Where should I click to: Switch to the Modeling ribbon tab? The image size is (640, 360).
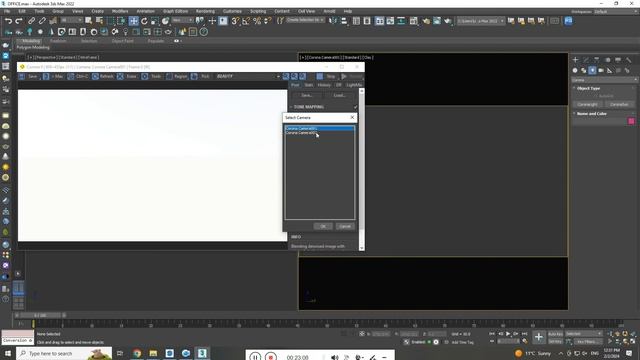tap(31, 41)
